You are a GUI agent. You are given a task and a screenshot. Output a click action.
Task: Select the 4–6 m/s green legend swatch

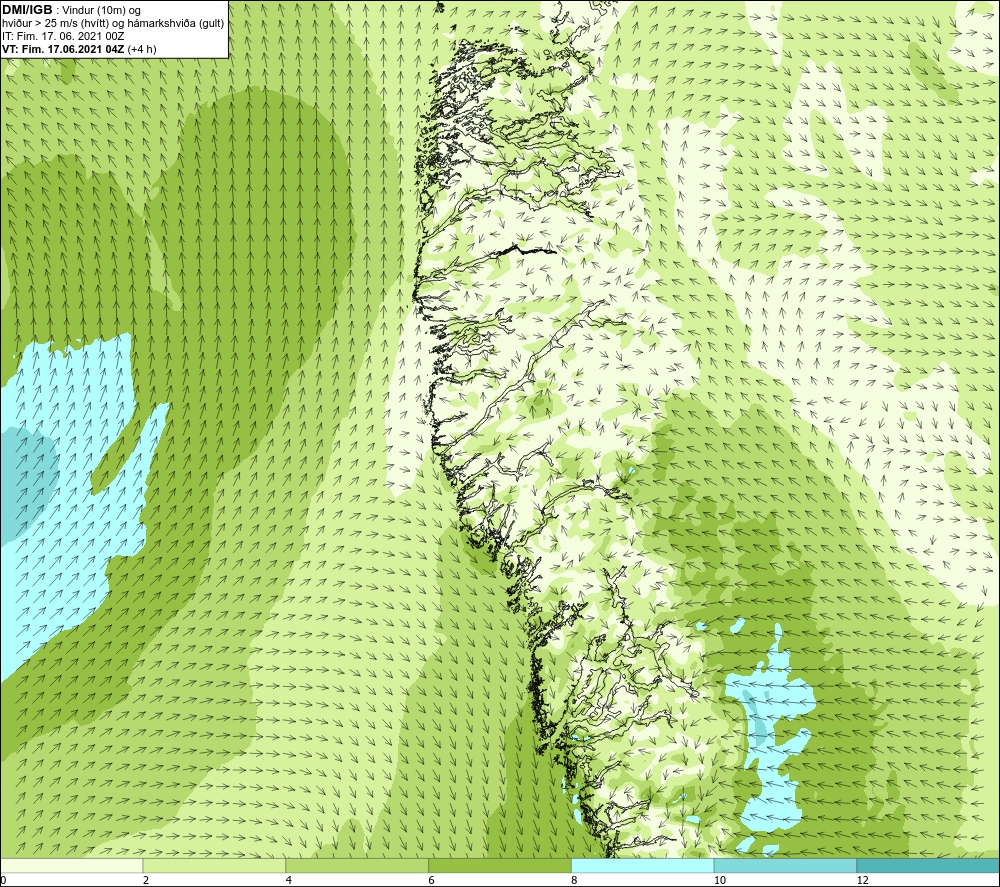click(x=357, y=865)
